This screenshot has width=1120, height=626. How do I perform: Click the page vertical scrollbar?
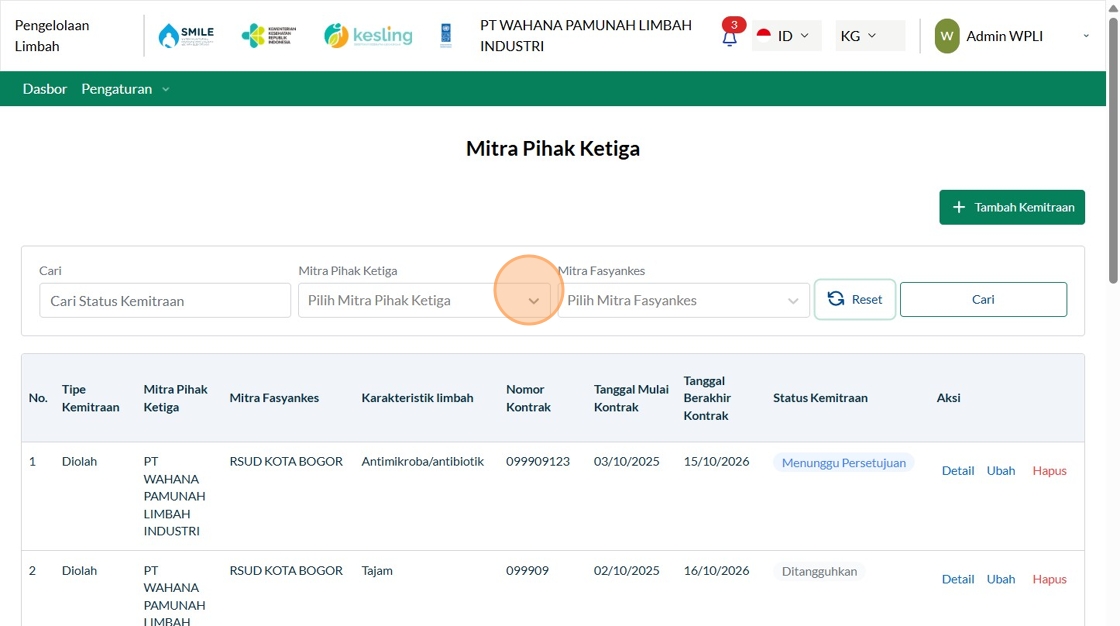coord(1113,150)
